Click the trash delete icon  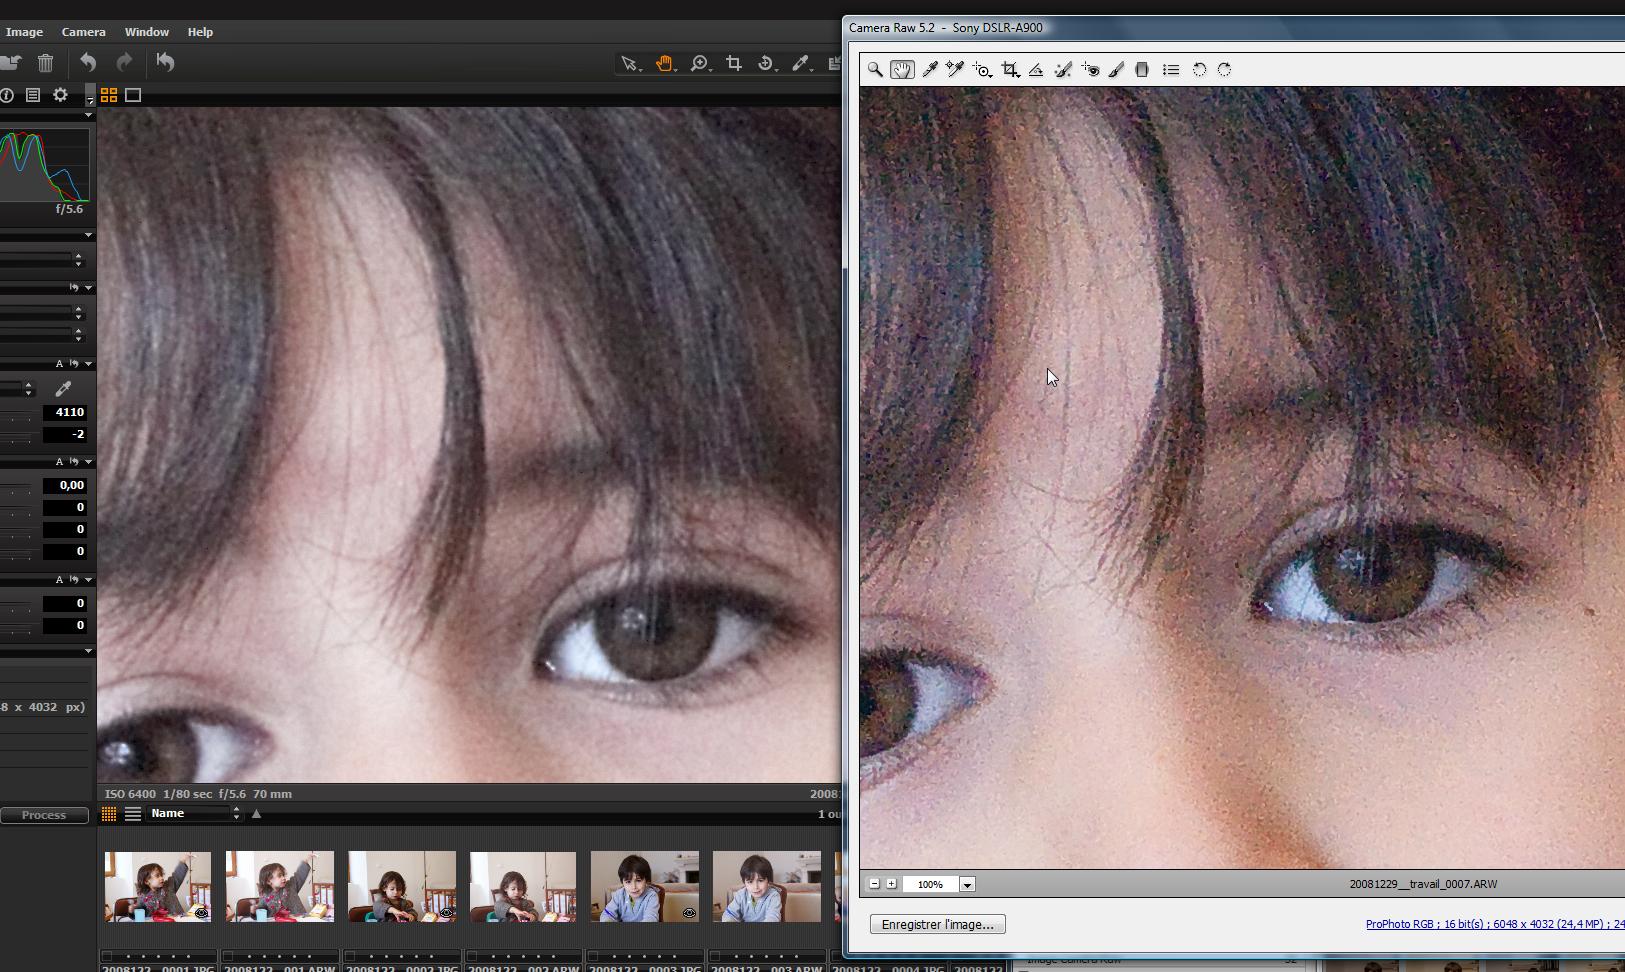click(45, 63)
